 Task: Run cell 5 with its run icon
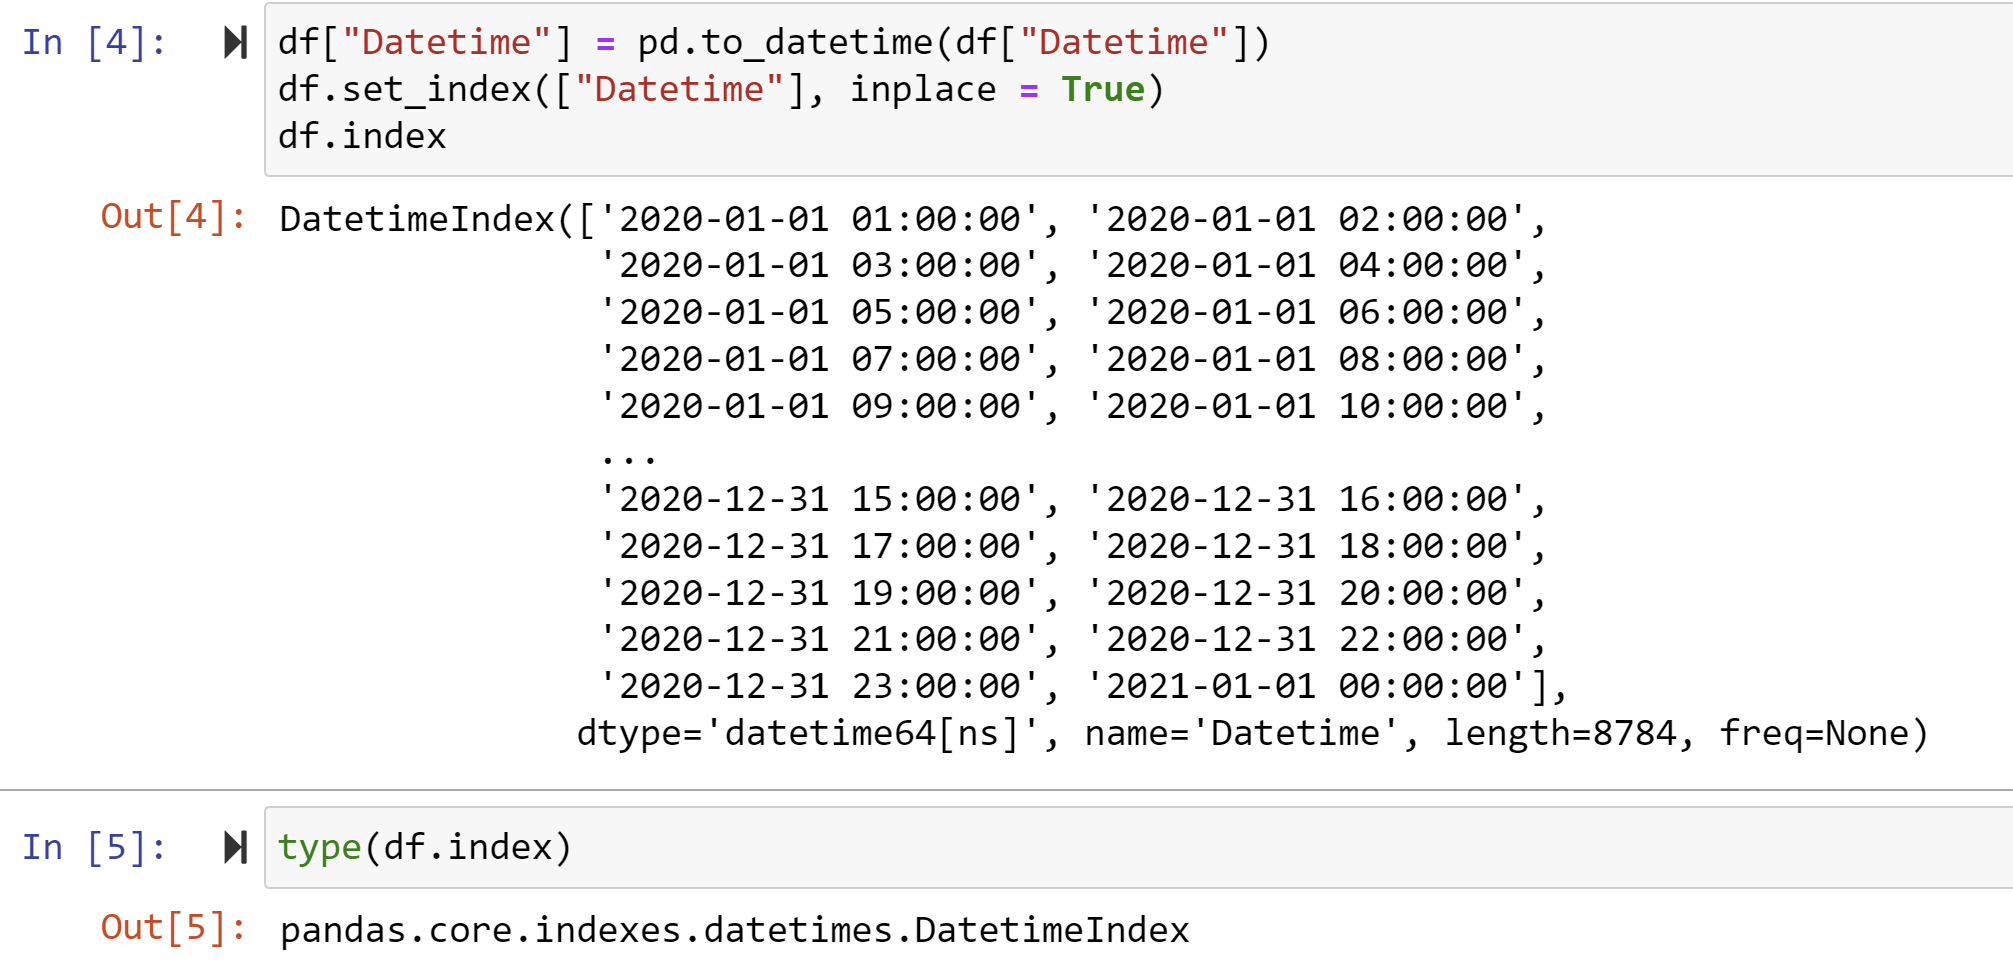click(235, 847)
